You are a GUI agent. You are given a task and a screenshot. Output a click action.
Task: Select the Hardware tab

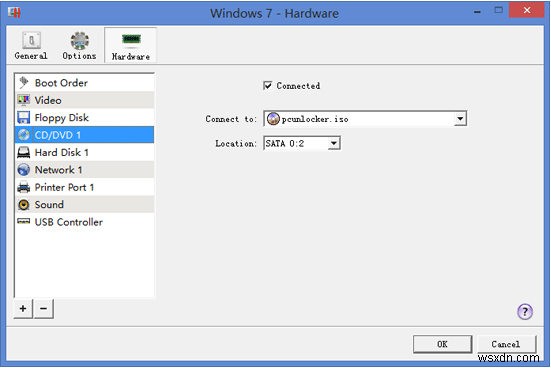[x=130, y=45]
